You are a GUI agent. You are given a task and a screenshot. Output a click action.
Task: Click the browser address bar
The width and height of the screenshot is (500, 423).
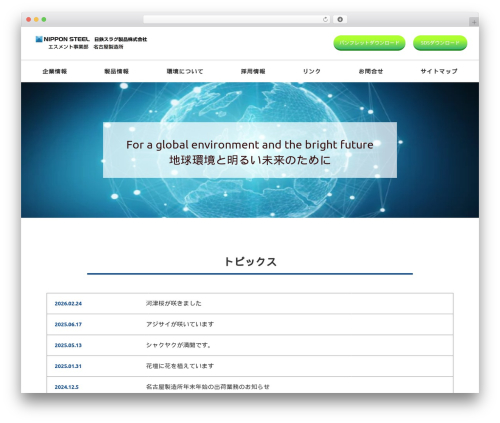point(237,20)
